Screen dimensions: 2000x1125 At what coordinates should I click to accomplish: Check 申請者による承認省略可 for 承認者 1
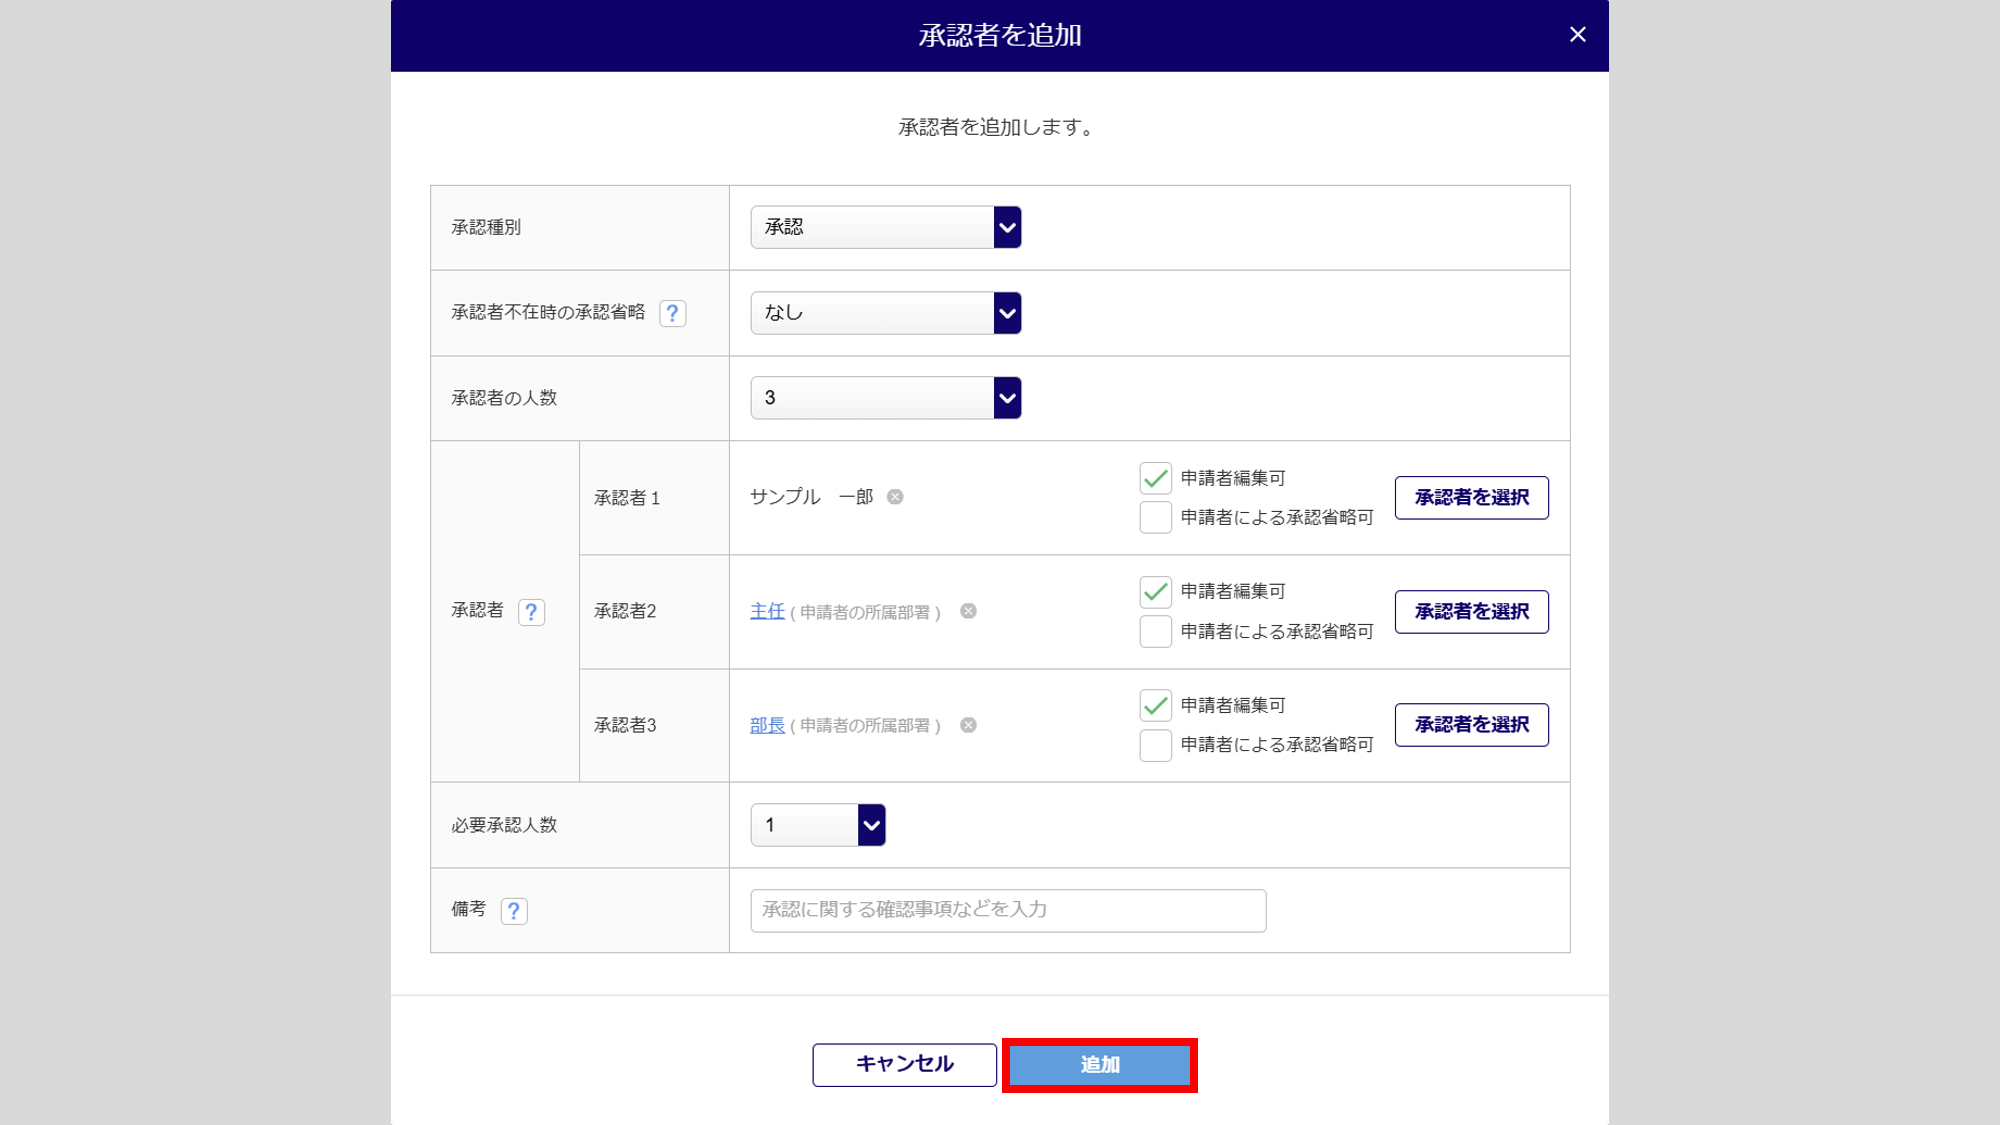click(1155, 518)
